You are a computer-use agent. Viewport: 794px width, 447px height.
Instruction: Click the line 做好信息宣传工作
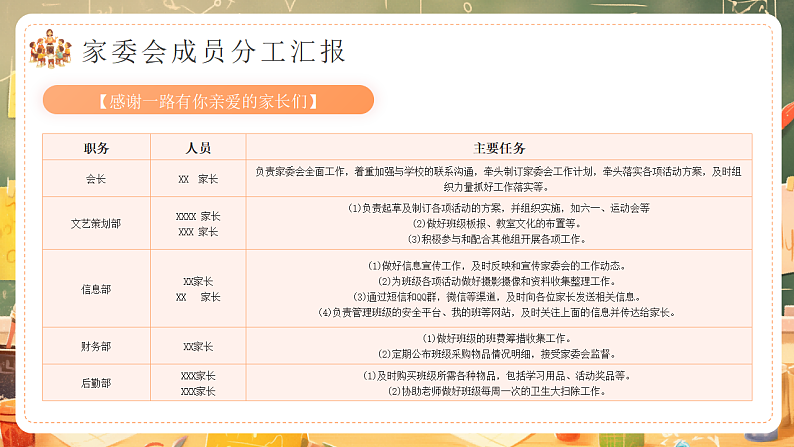(x=497, y=265)
